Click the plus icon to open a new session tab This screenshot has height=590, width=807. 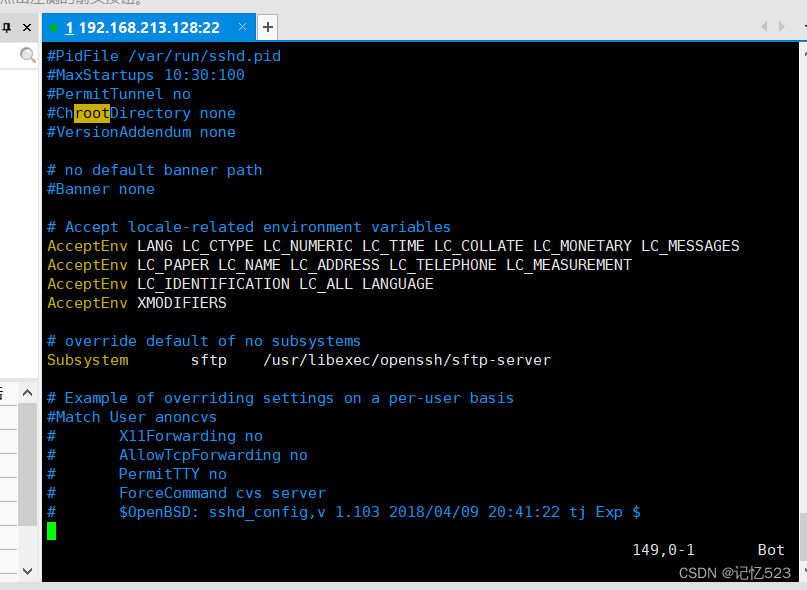click(266, 27)
